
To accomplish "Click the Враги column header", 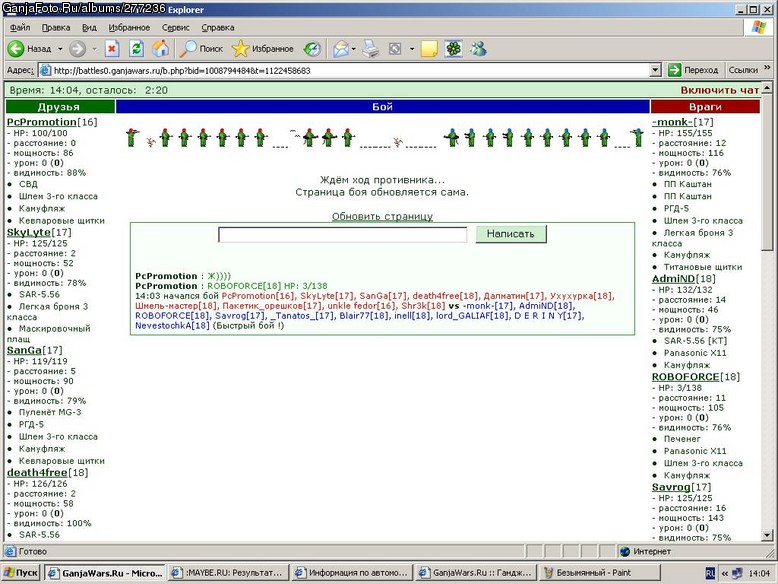I will pyautogui.click(x=705, y=107).
